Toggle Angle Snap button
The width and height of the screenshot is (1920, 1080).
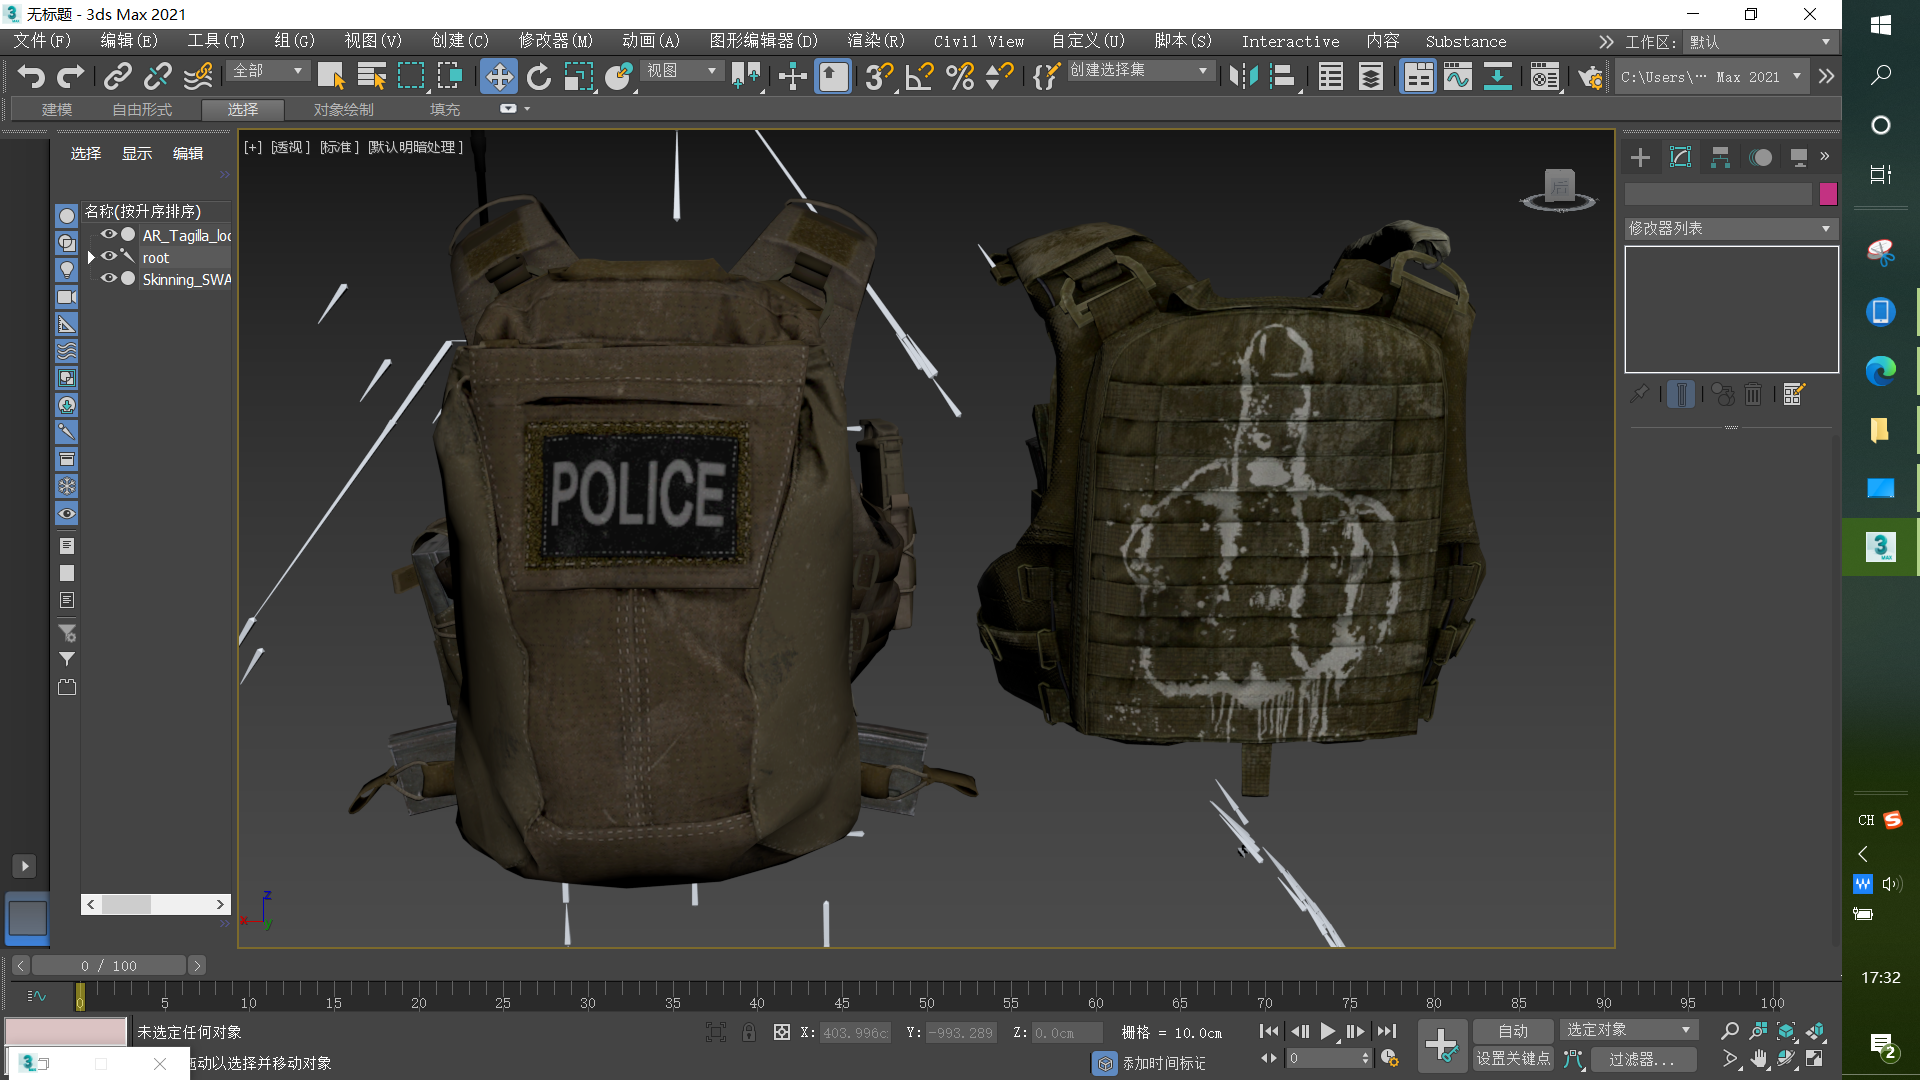click(x=919, y=76)
